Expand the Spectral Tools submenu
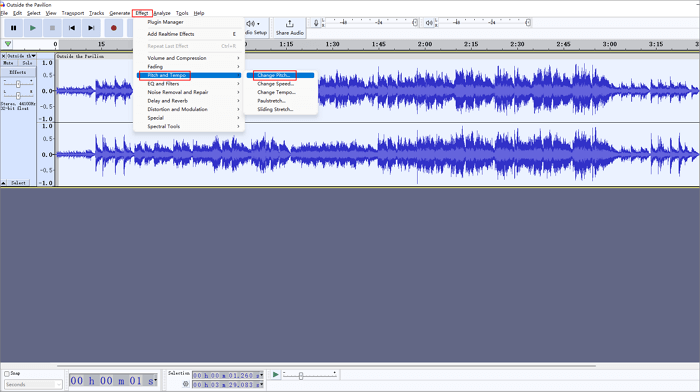 [x=189, y=126]
